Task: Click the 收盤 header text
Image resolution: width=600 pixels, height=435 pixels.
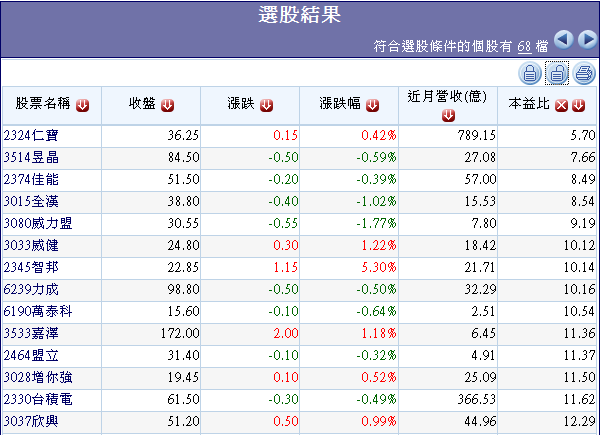Action: [142, 103]
